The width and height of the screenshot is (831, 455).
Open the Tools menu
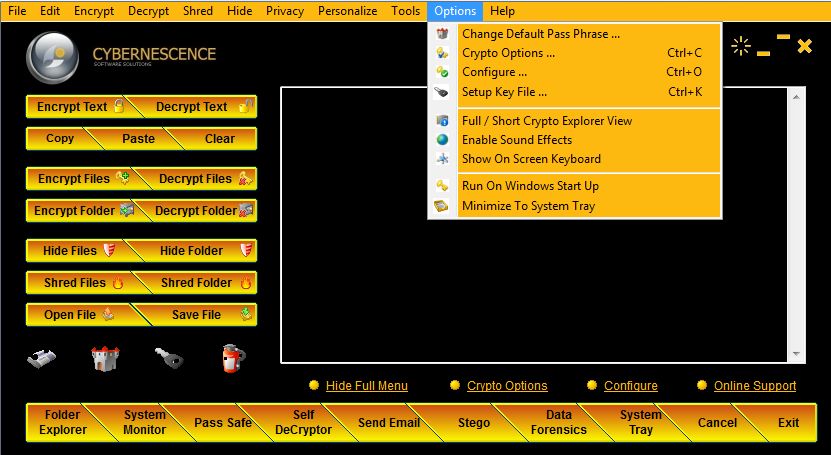(405, 11)
